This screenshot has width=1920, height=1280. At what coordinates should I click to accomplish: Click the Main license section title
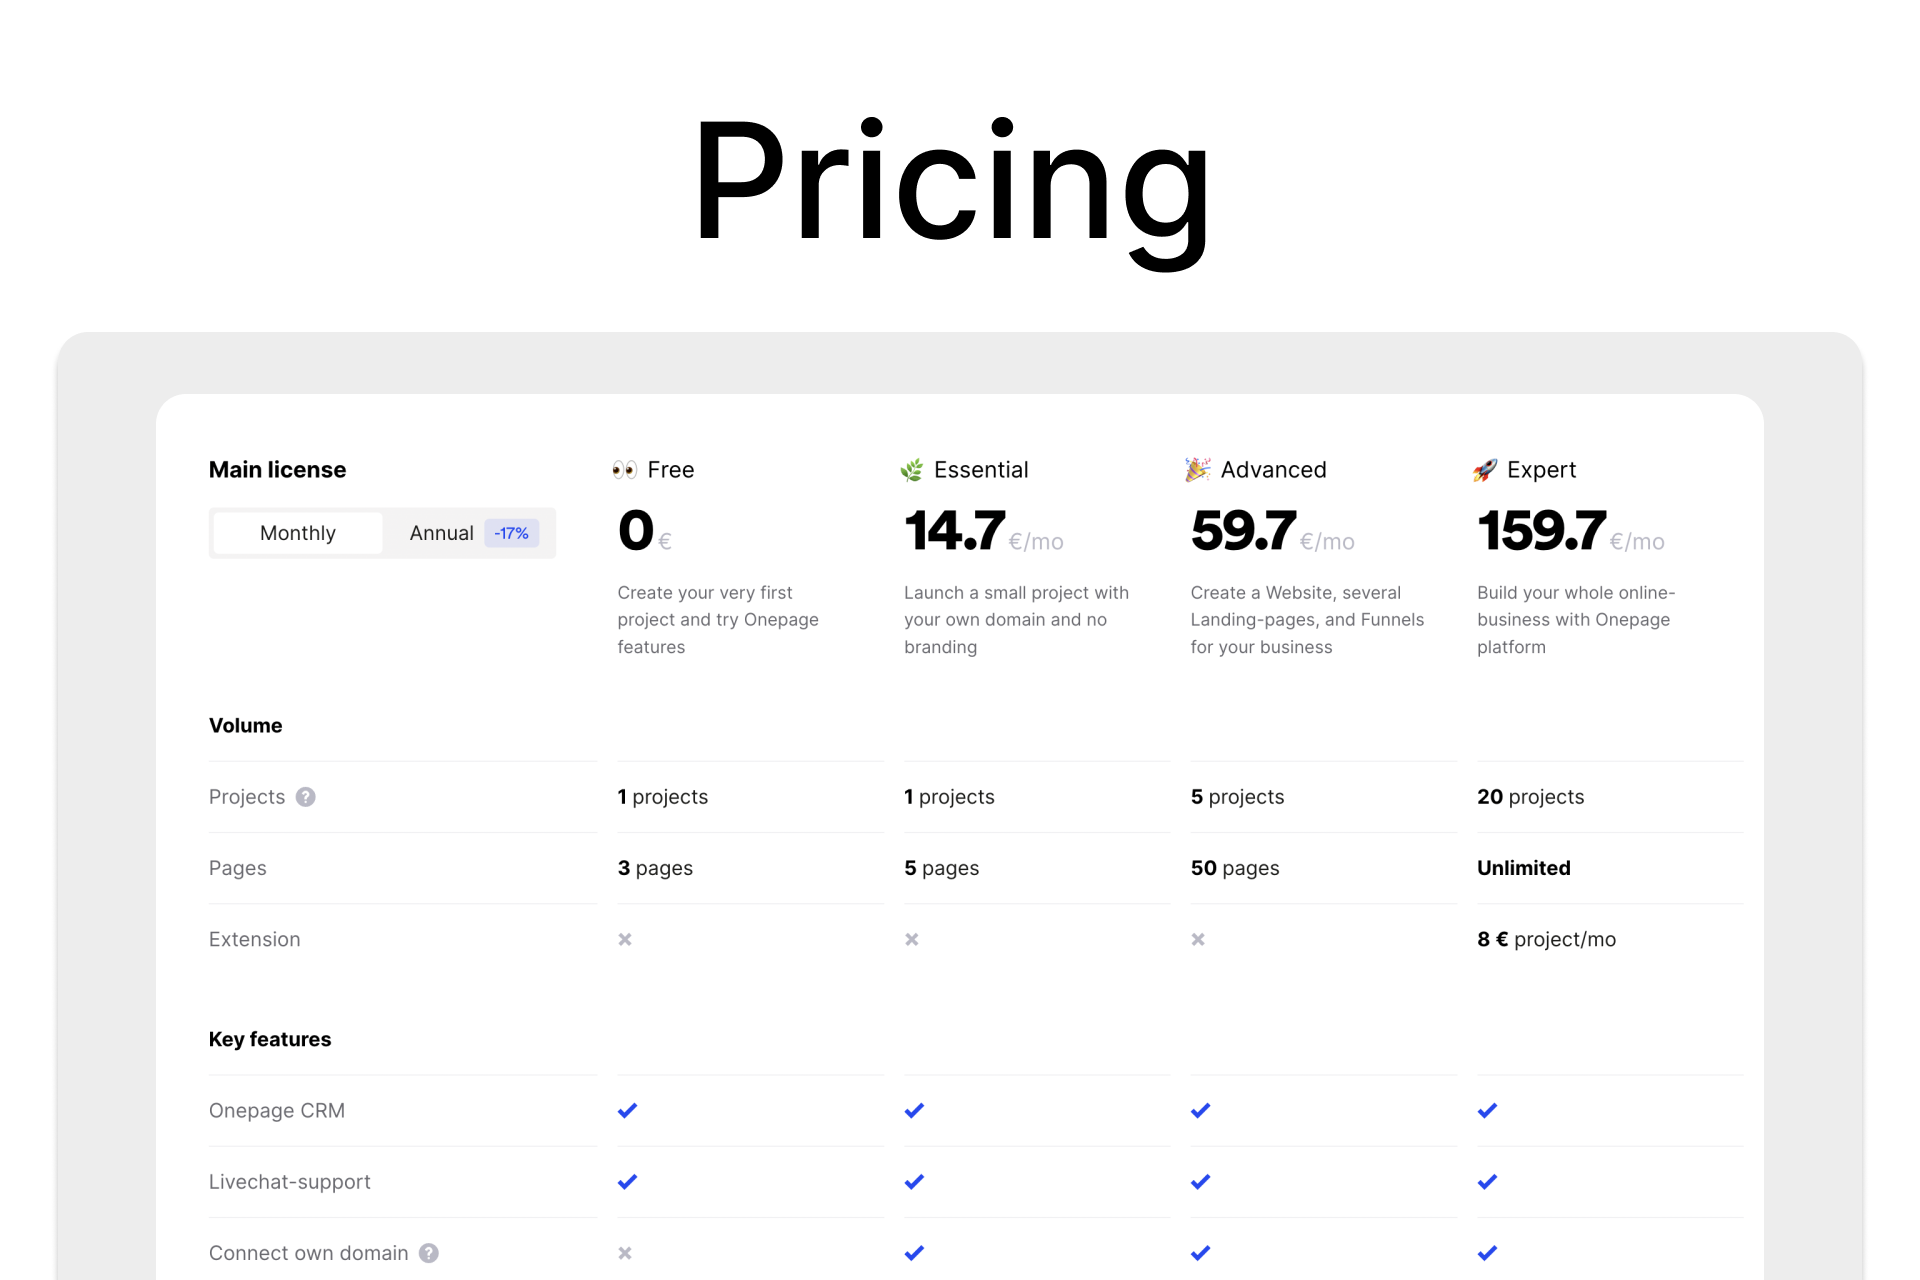[277, 469]
